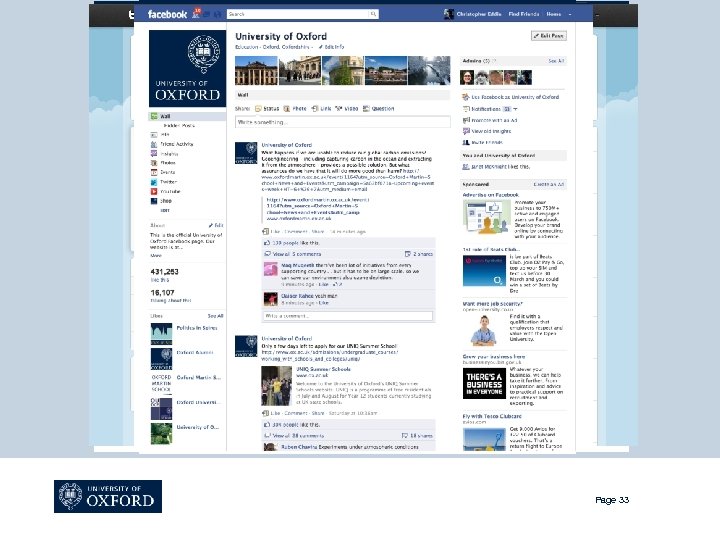Viewport: 720px width, 540px height.
Task: Click See All beside Admins
Action: pyautogui.click(x=556, y=61)
